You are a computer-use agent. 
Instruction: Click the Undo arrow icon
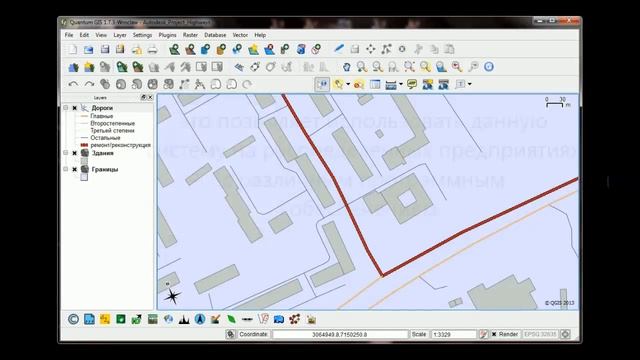click(x=73, y=84)
